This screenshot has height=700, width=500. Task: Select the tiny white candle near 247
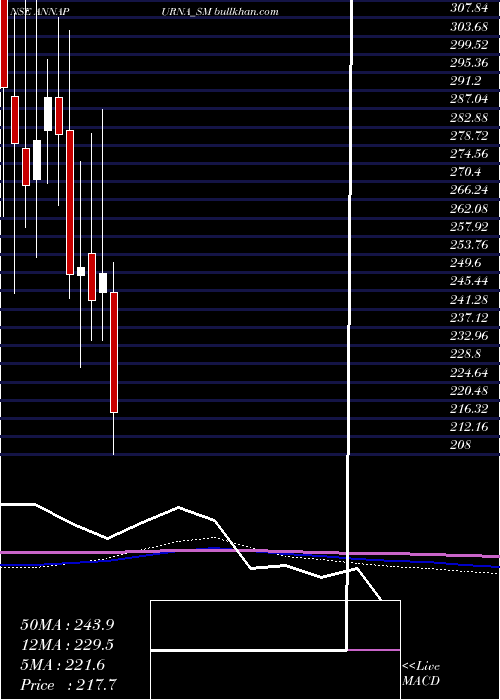click(x=81, y=271)
